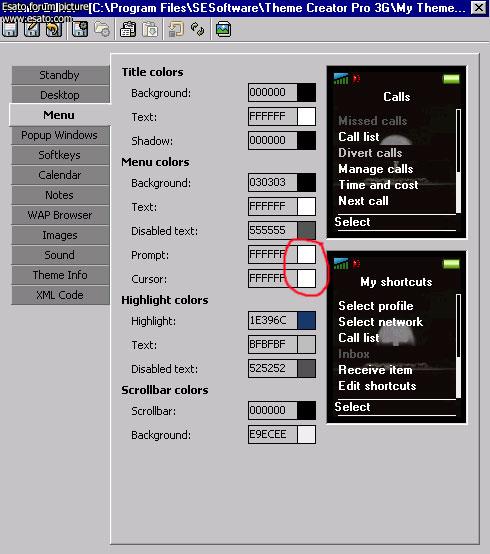
Task: Switch to the Standby tab
Action: click(60, 75)
